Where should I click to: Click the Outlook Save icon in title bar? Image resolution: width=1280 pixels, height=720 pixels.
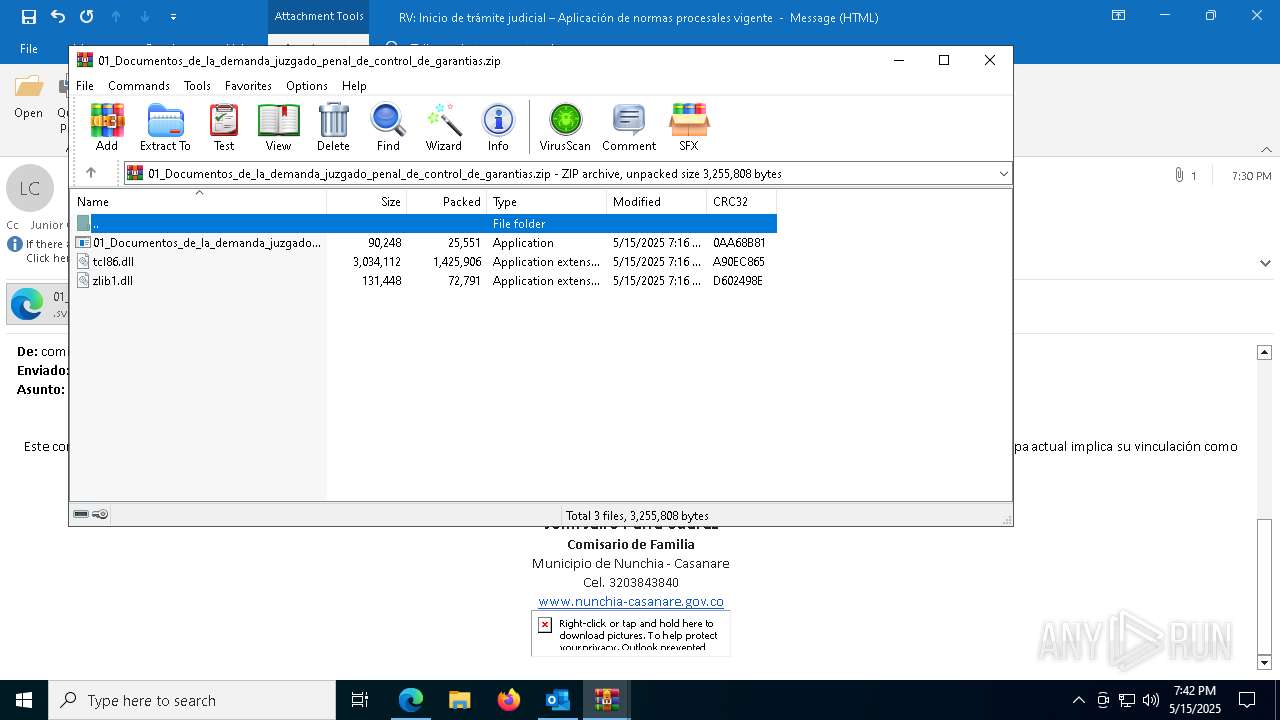pos(29,17)
